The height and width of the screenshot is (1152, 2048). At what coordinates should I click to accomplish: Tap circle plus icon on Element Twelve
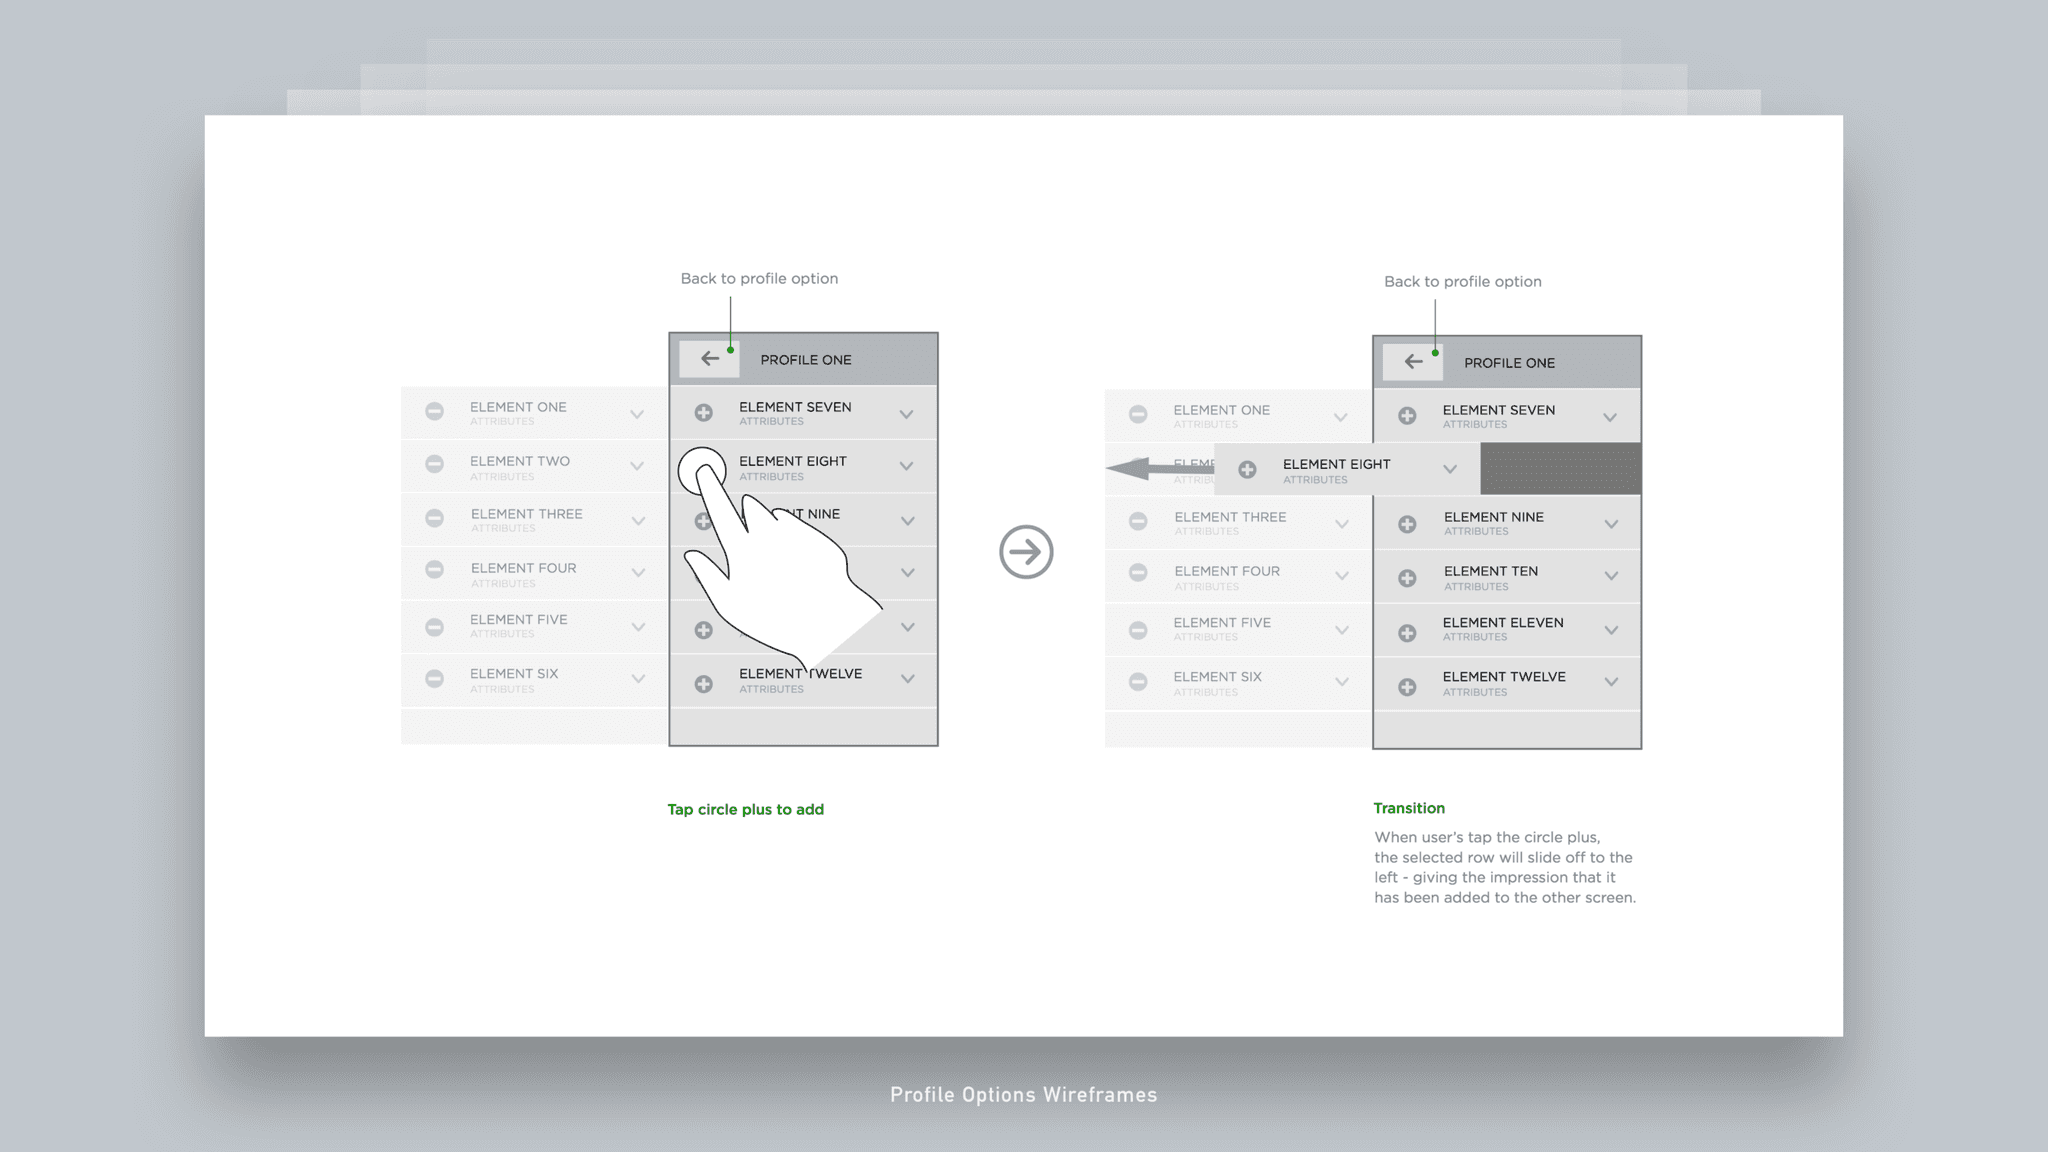pos(705,681)
